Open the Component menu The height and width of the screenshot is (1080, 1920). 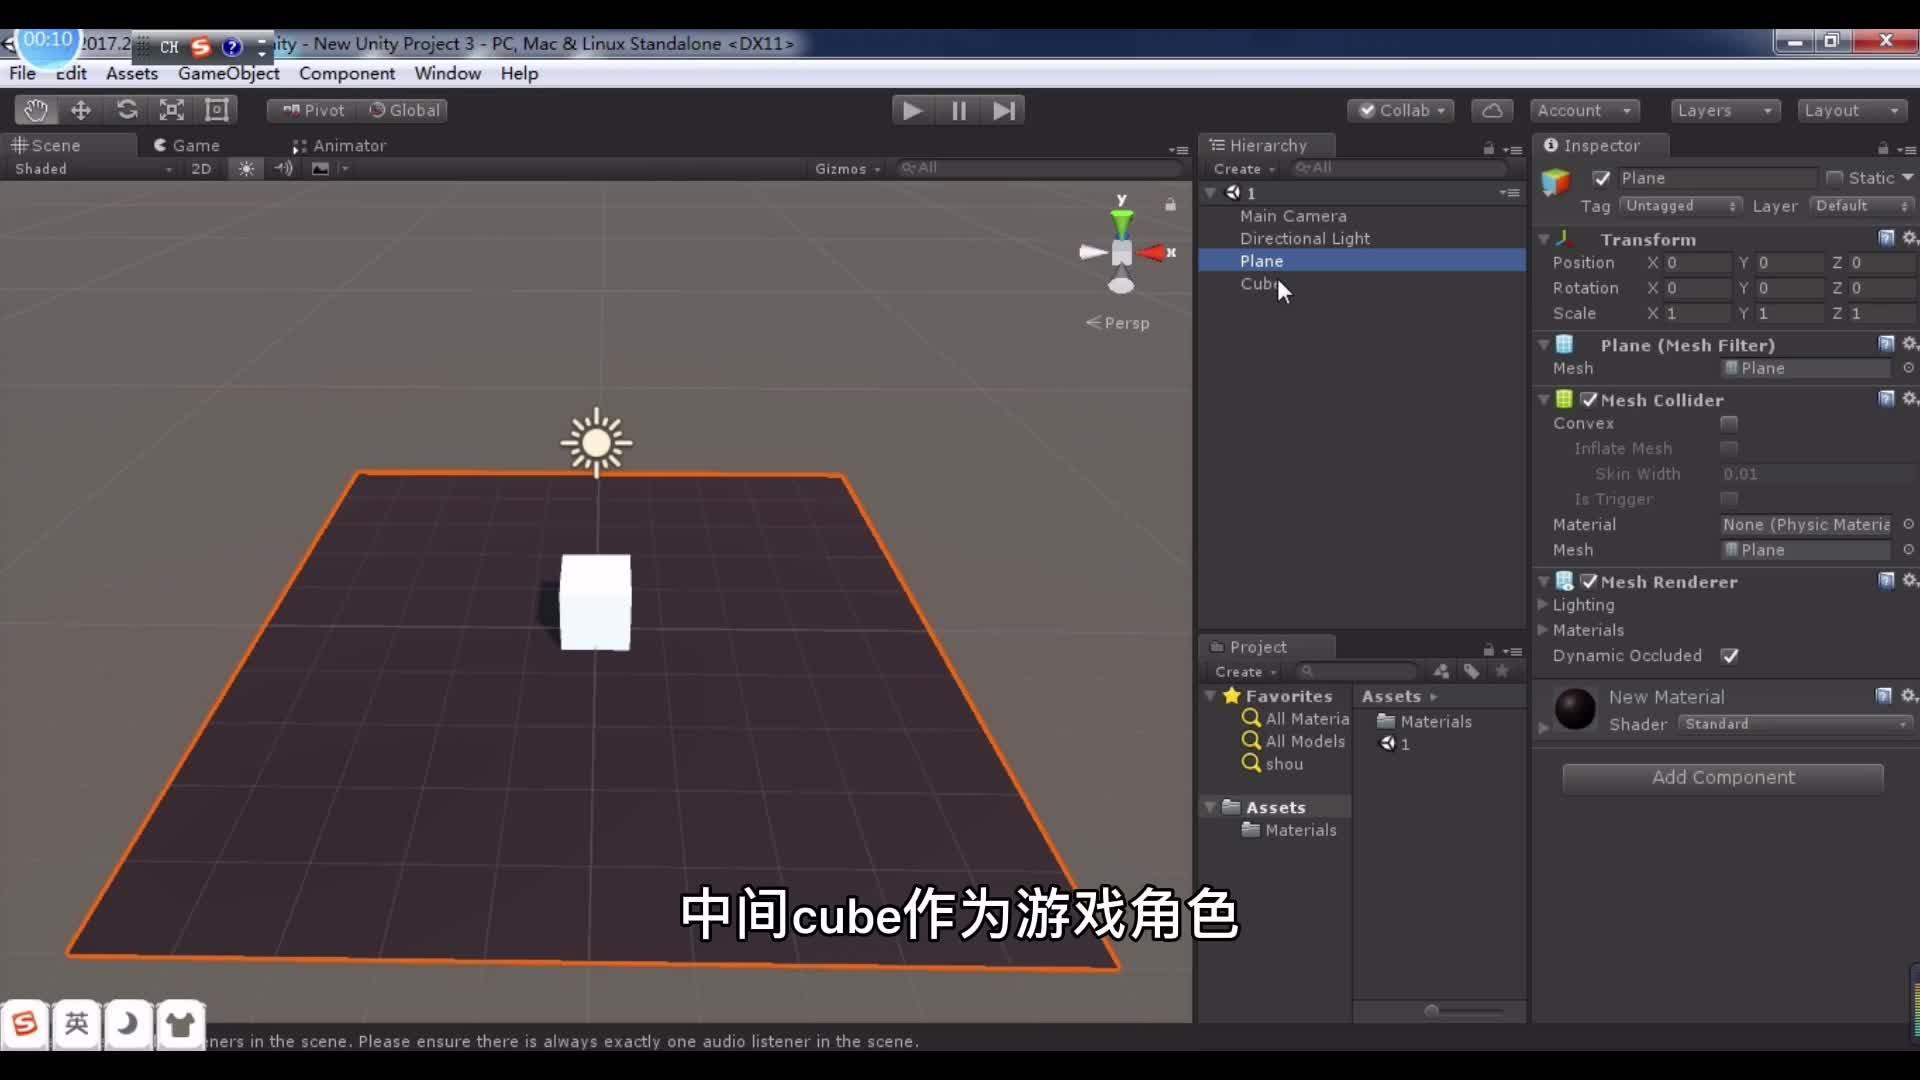tap(346, 73)
